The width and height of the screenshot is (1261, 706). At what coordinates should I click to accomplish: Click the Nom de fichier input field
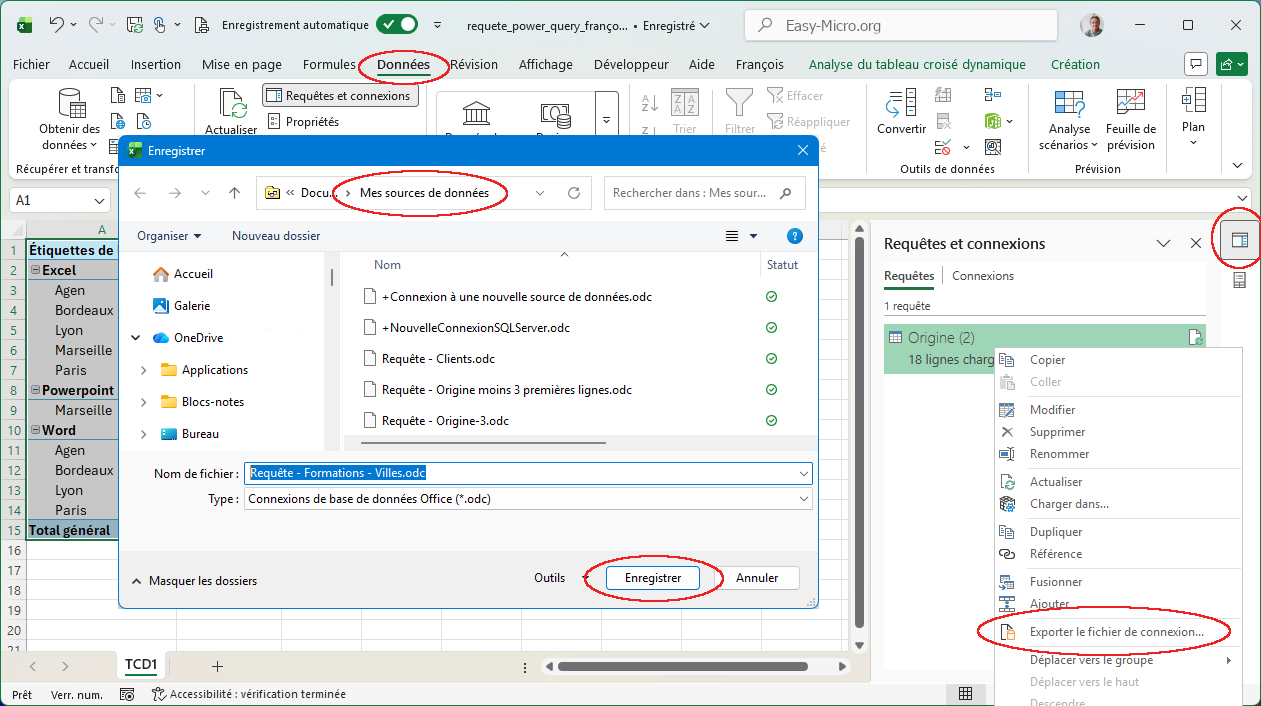click(x=520, y=473)
